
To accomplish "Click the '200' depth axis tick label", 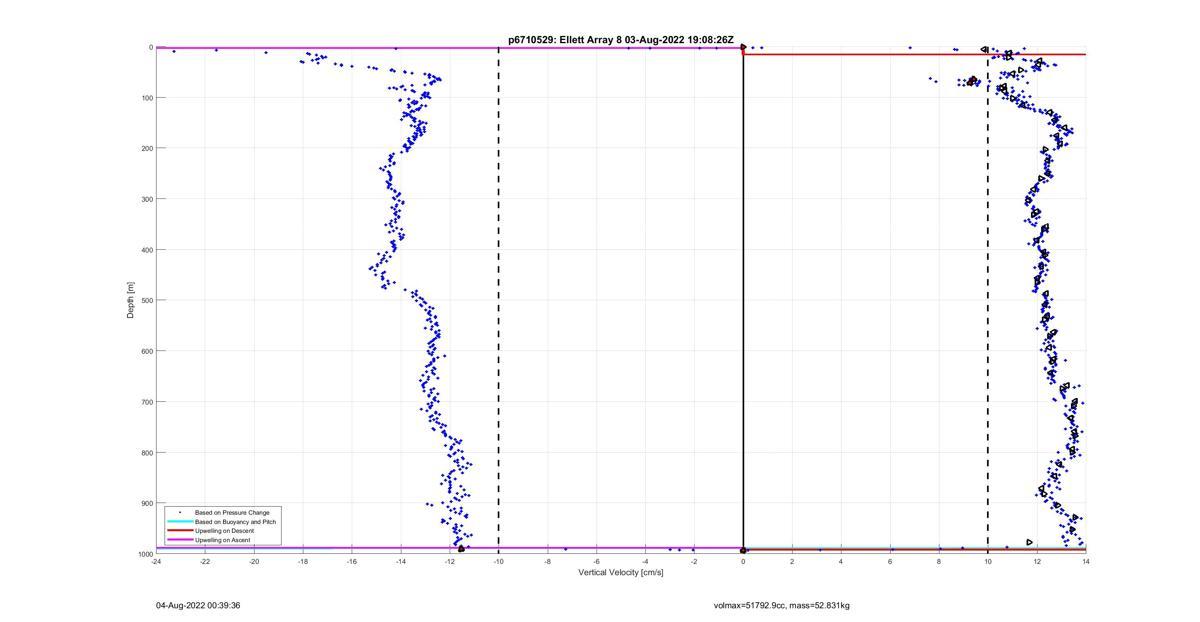I will tap(146, 148).
